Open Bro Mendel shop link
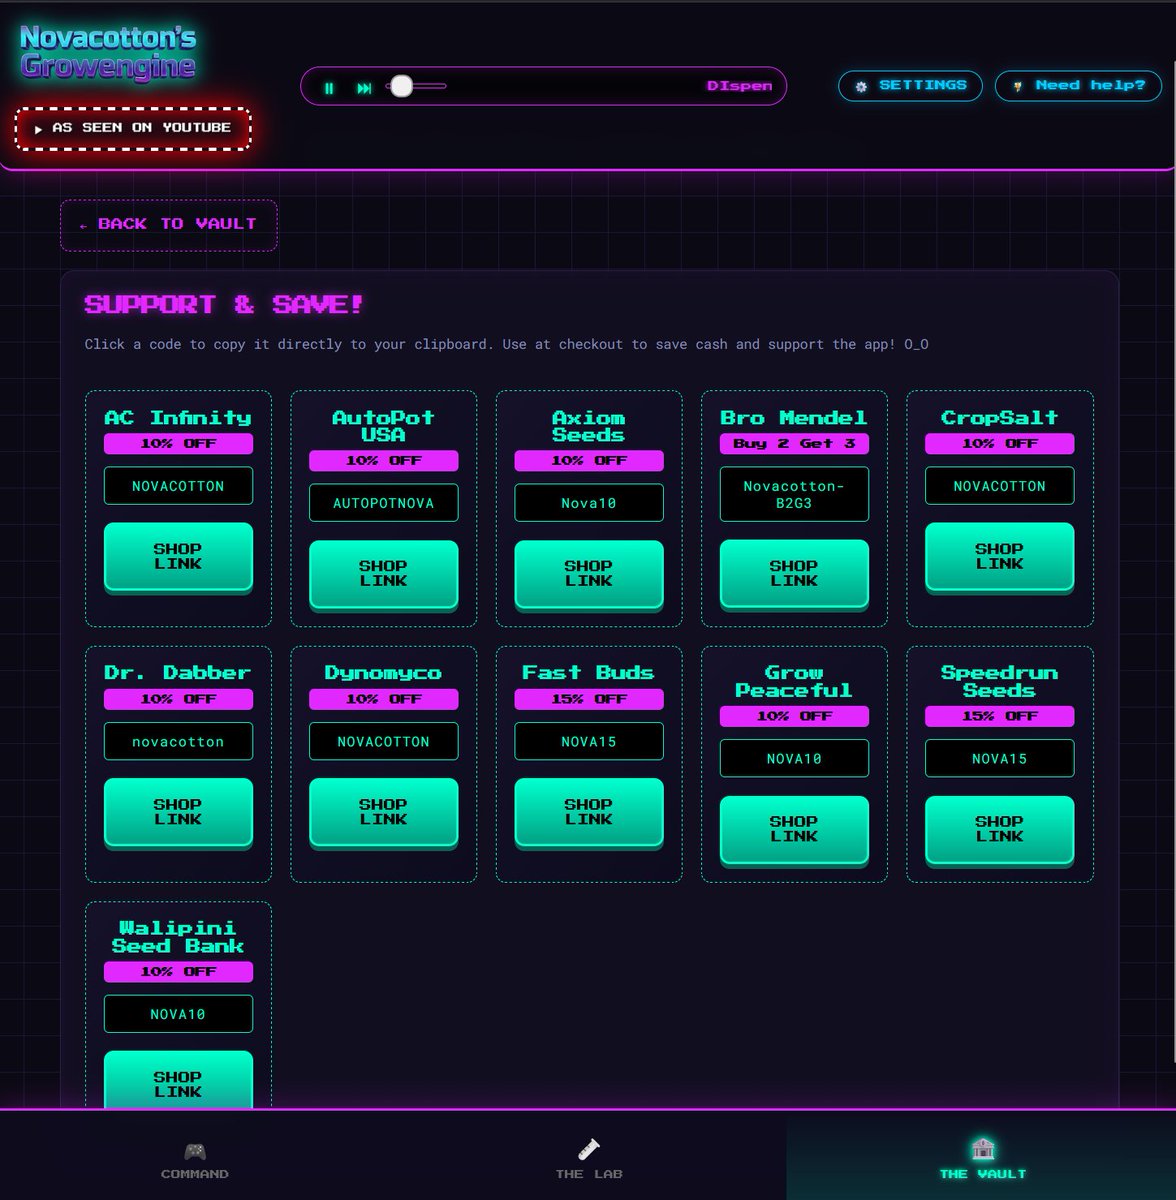1176x1200 pixels. pos(794,574)
